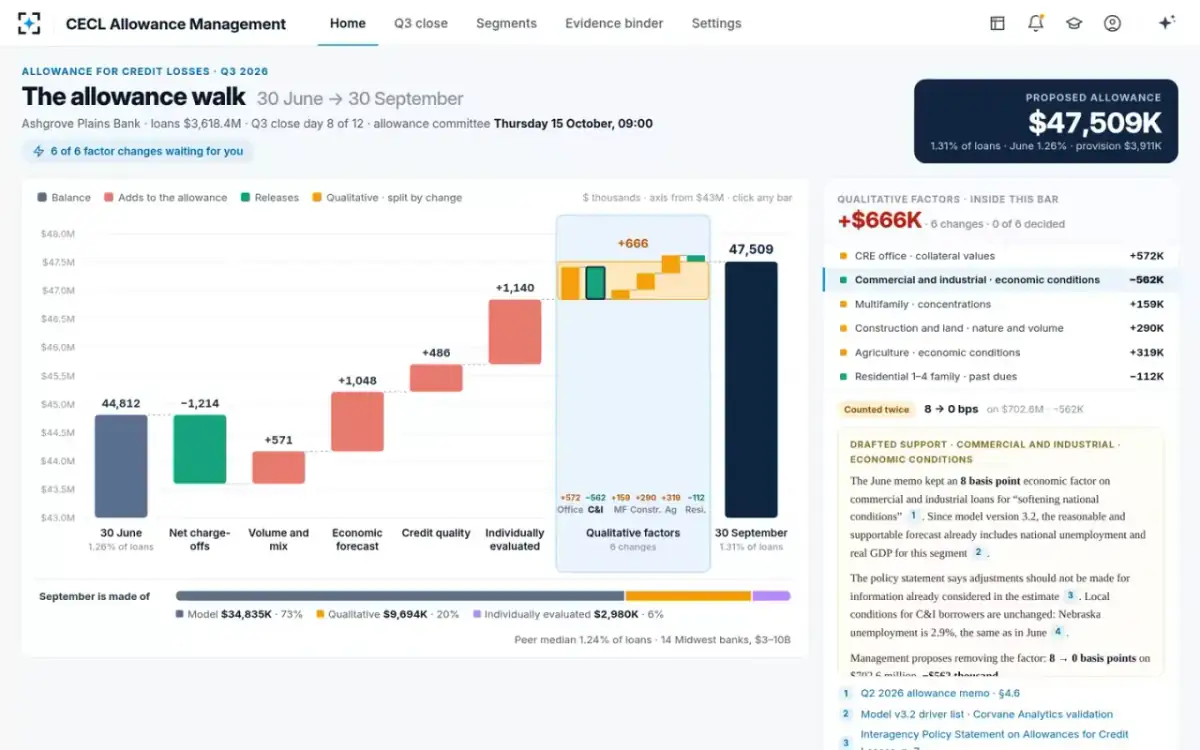Open the Evidence binder tab
The width and height of the screenshot is (1200, 750).
pos(614,23)
